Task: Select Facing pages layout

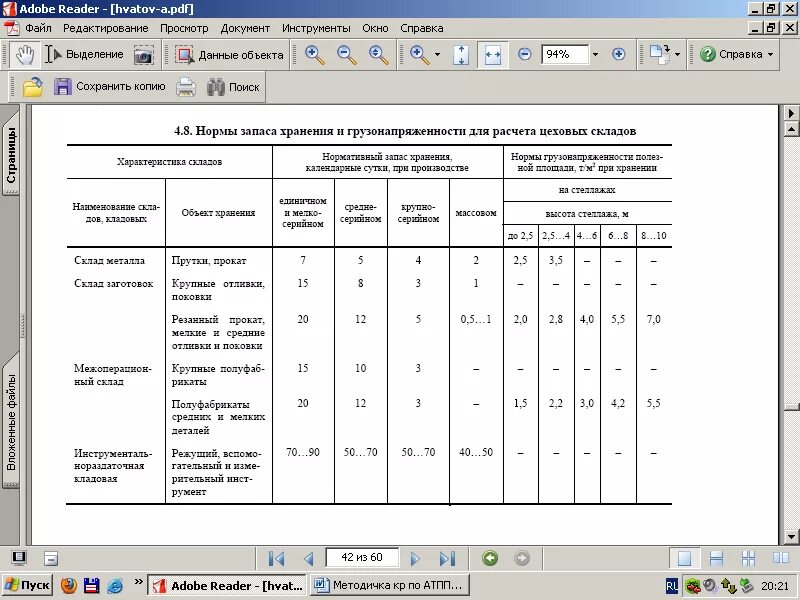Action: [x=780, y=558]
